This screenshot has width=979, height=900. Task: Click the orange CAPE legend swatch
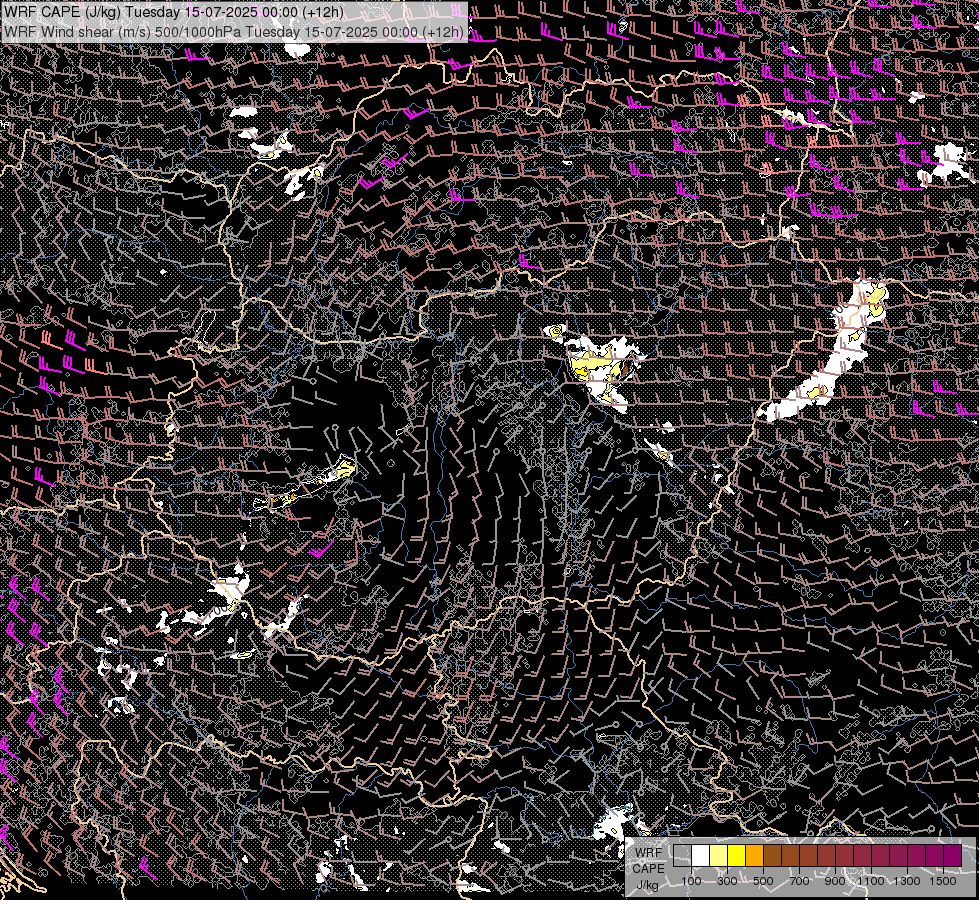tap(755, 856)
